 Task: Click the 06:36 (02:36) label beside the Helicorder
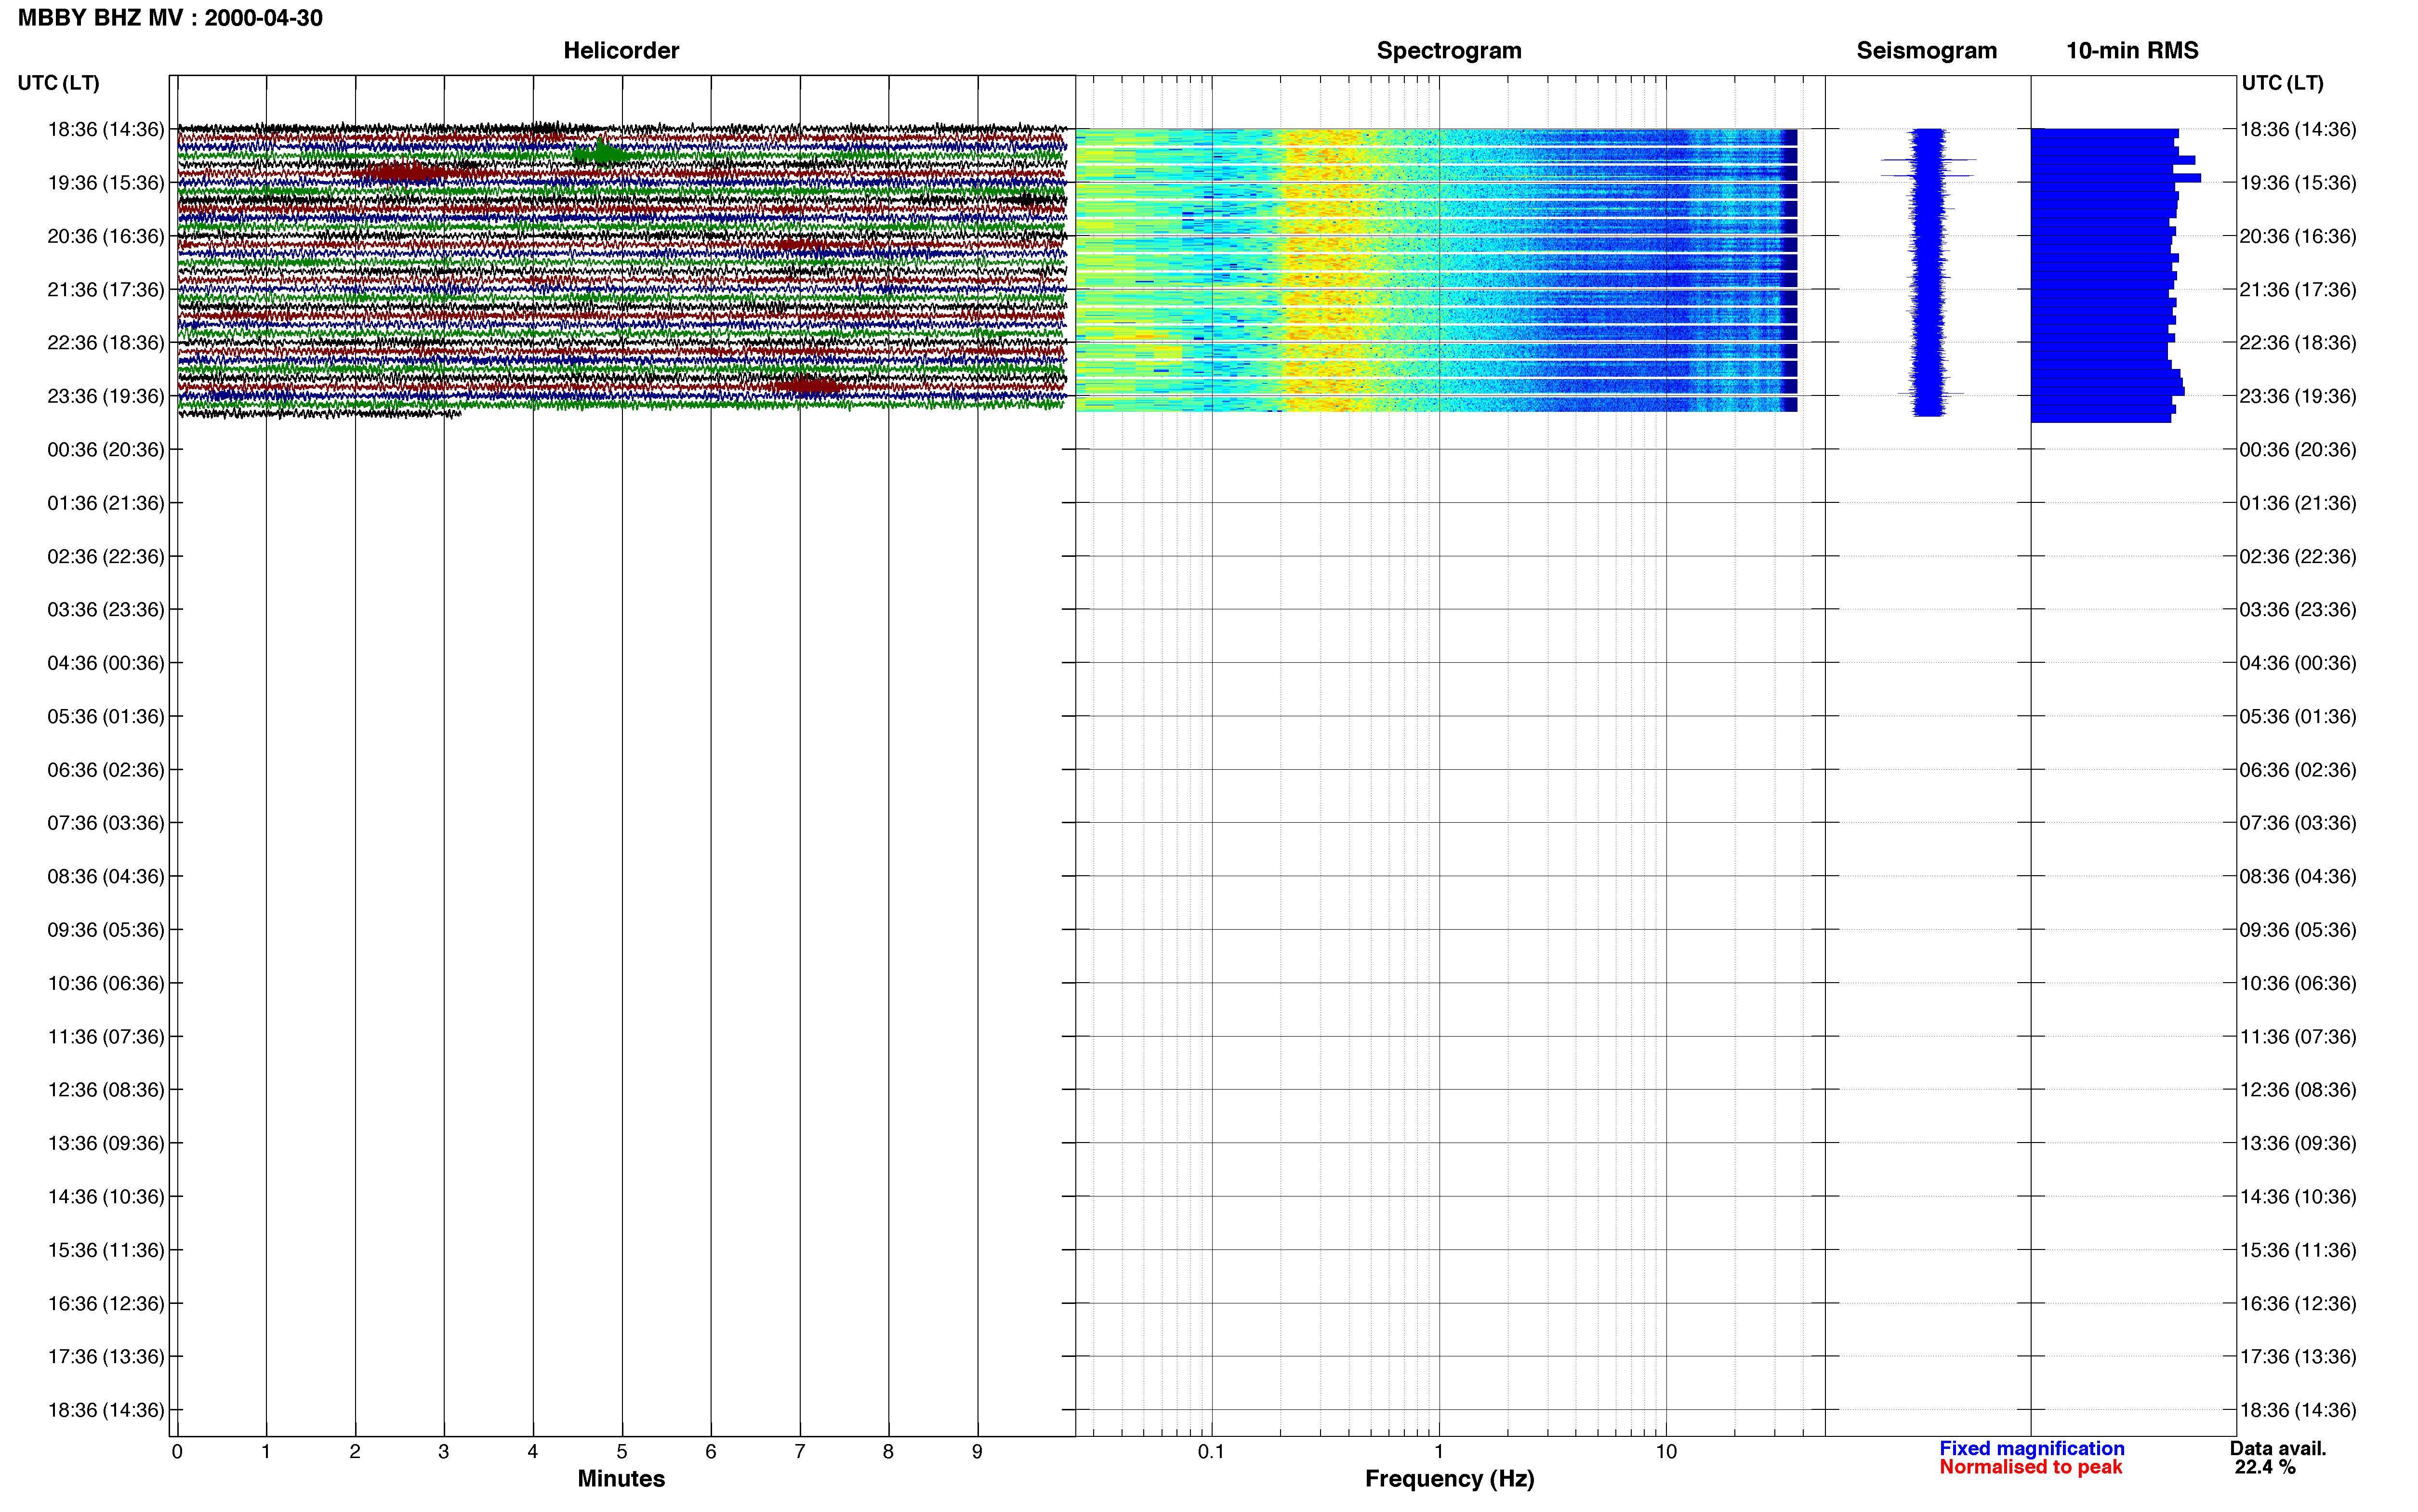(x=106, y=770)
